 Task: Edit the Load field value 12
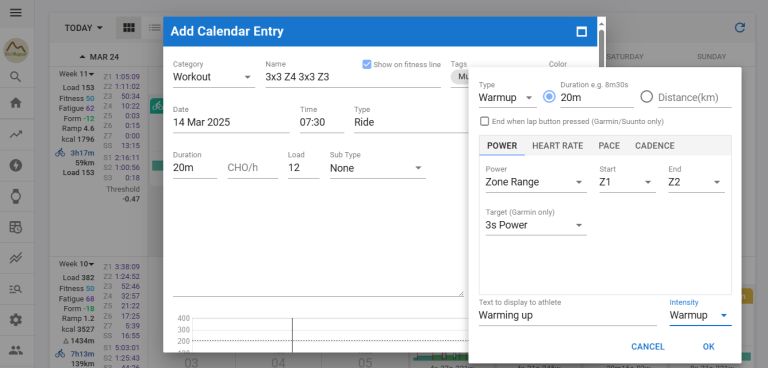coord(304,168)
